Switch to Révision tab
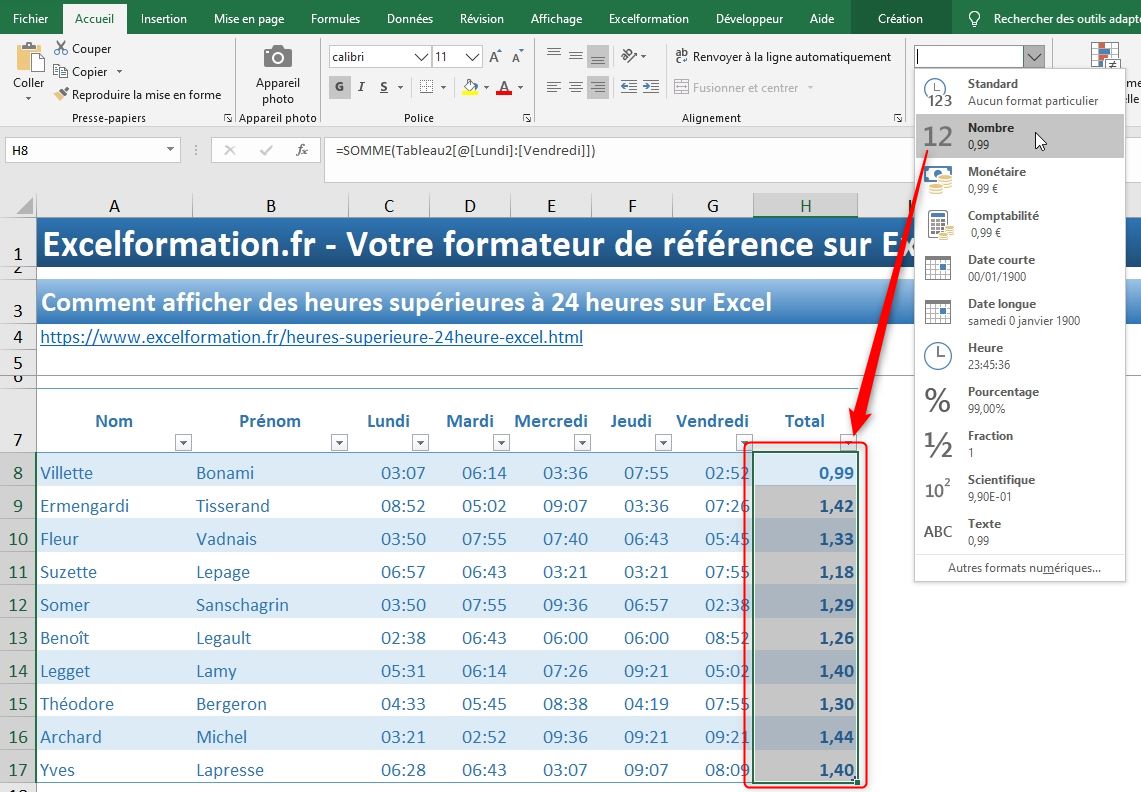This screenshot has height=792, width=1141. (x=482, y=19)
